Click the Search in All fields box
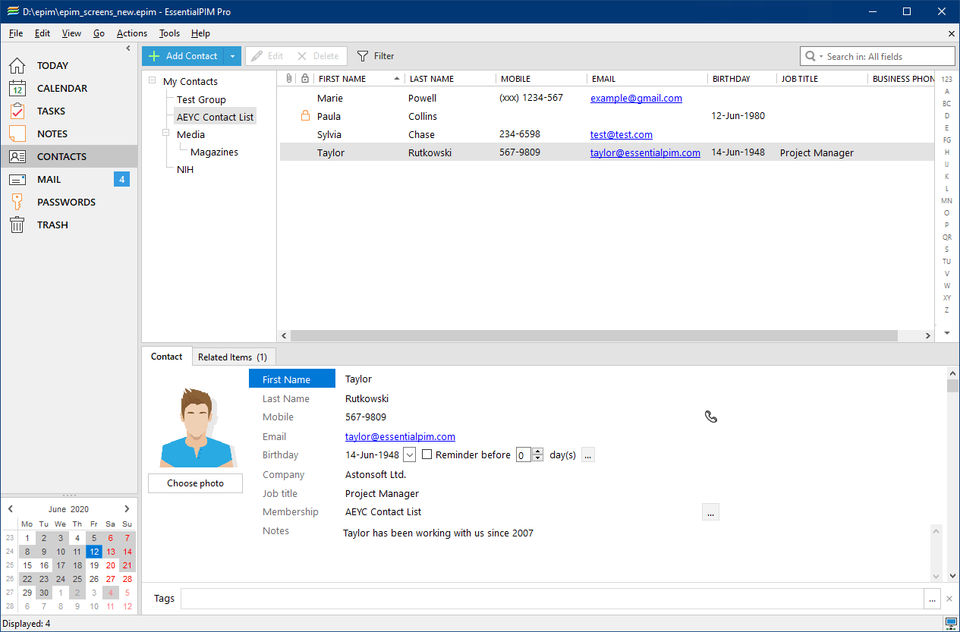Screen dimensions: 960x632 885,57
